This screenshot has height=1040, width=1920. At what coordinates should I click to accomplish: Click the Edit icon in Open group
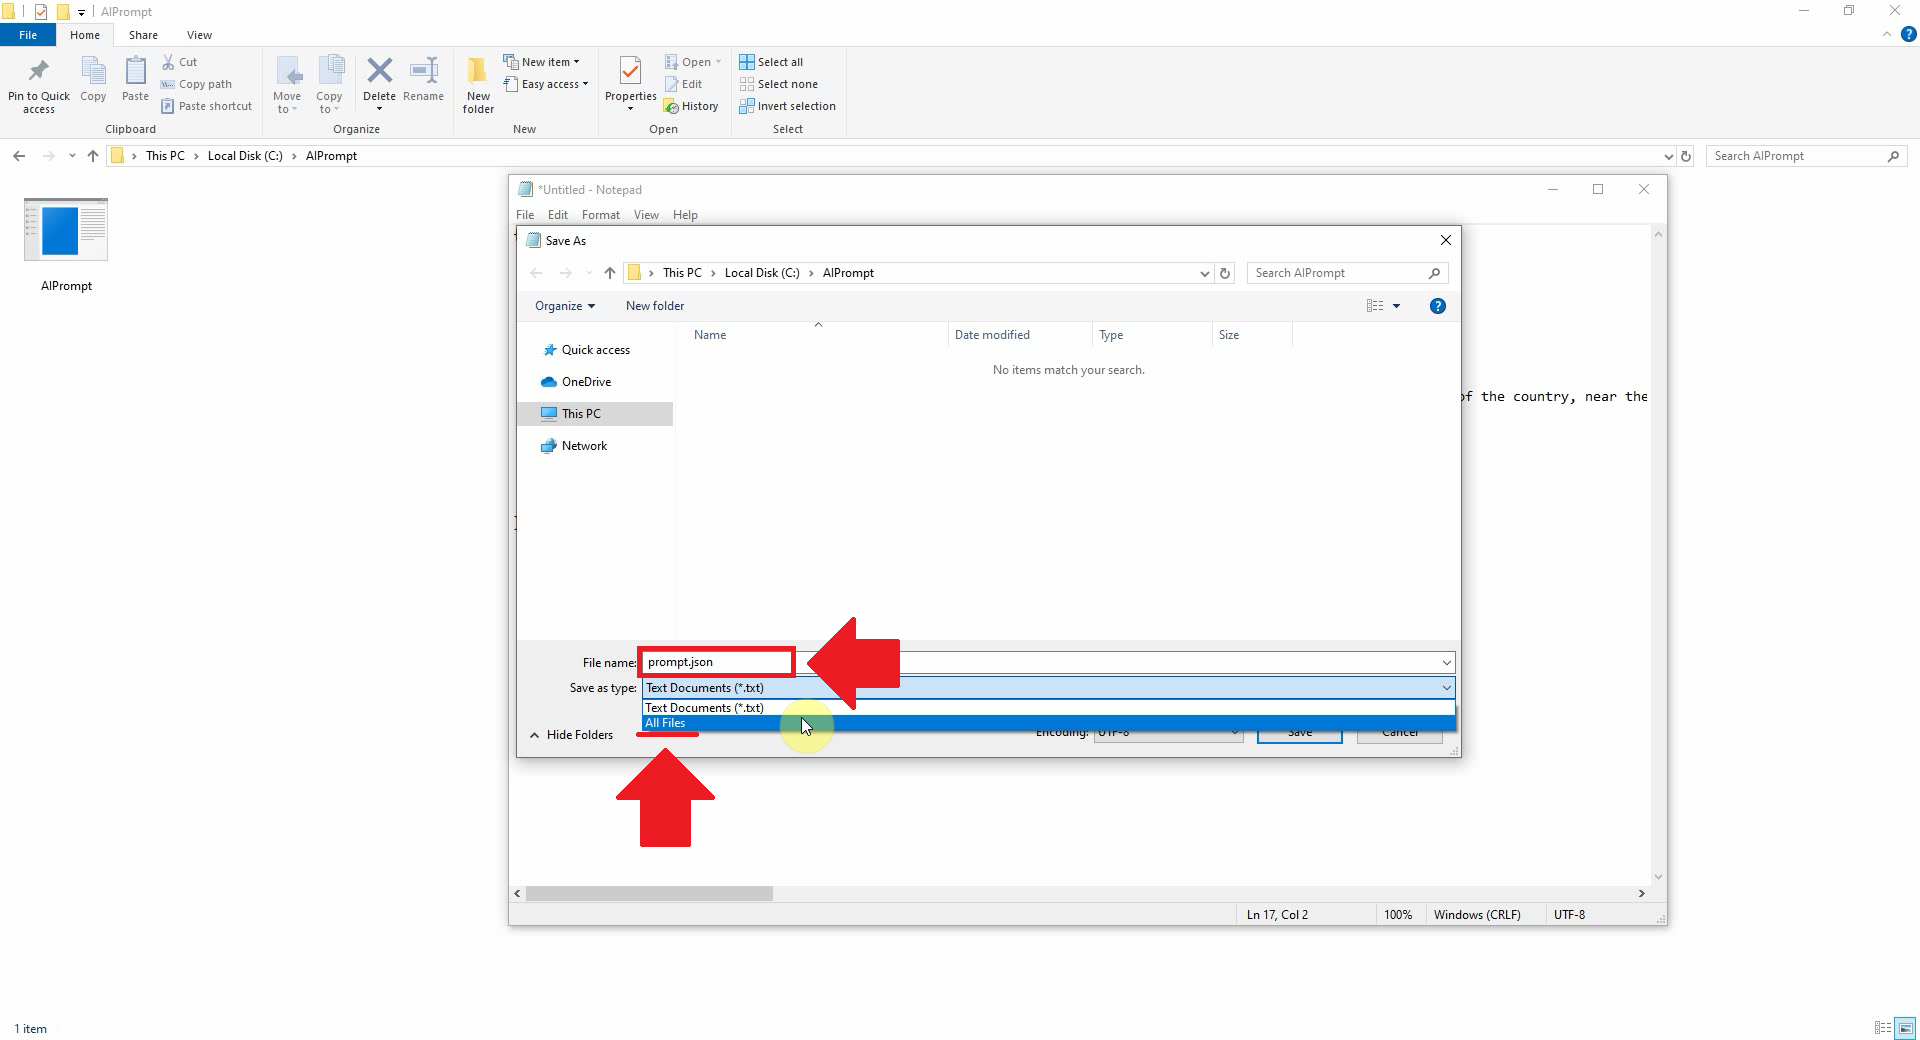[x=672, y=84]
